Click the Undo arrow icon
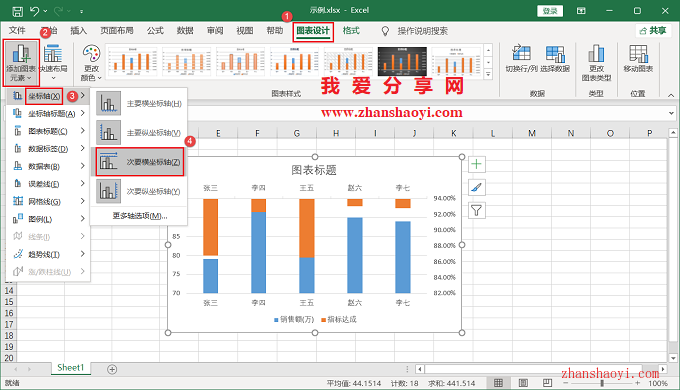 (35, 11)
